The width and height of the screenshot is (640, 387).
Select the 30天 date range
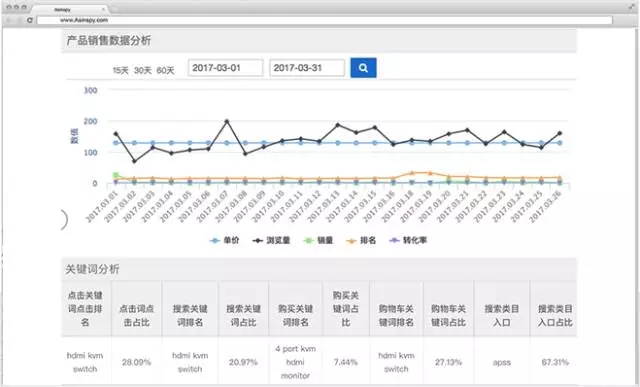[143, 71]
